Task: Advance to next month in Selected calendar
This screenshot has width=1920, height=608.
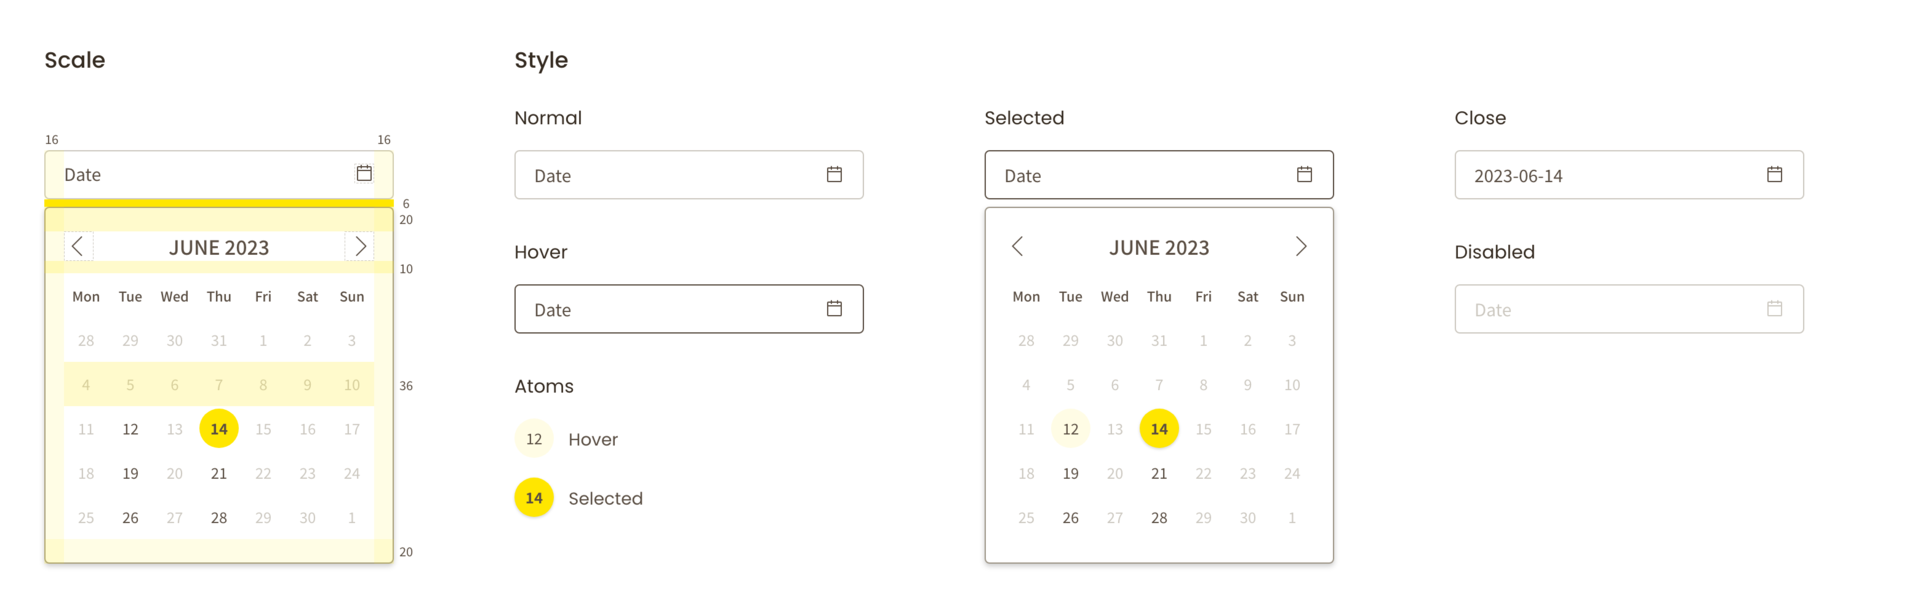Action: click(1300, 246)
